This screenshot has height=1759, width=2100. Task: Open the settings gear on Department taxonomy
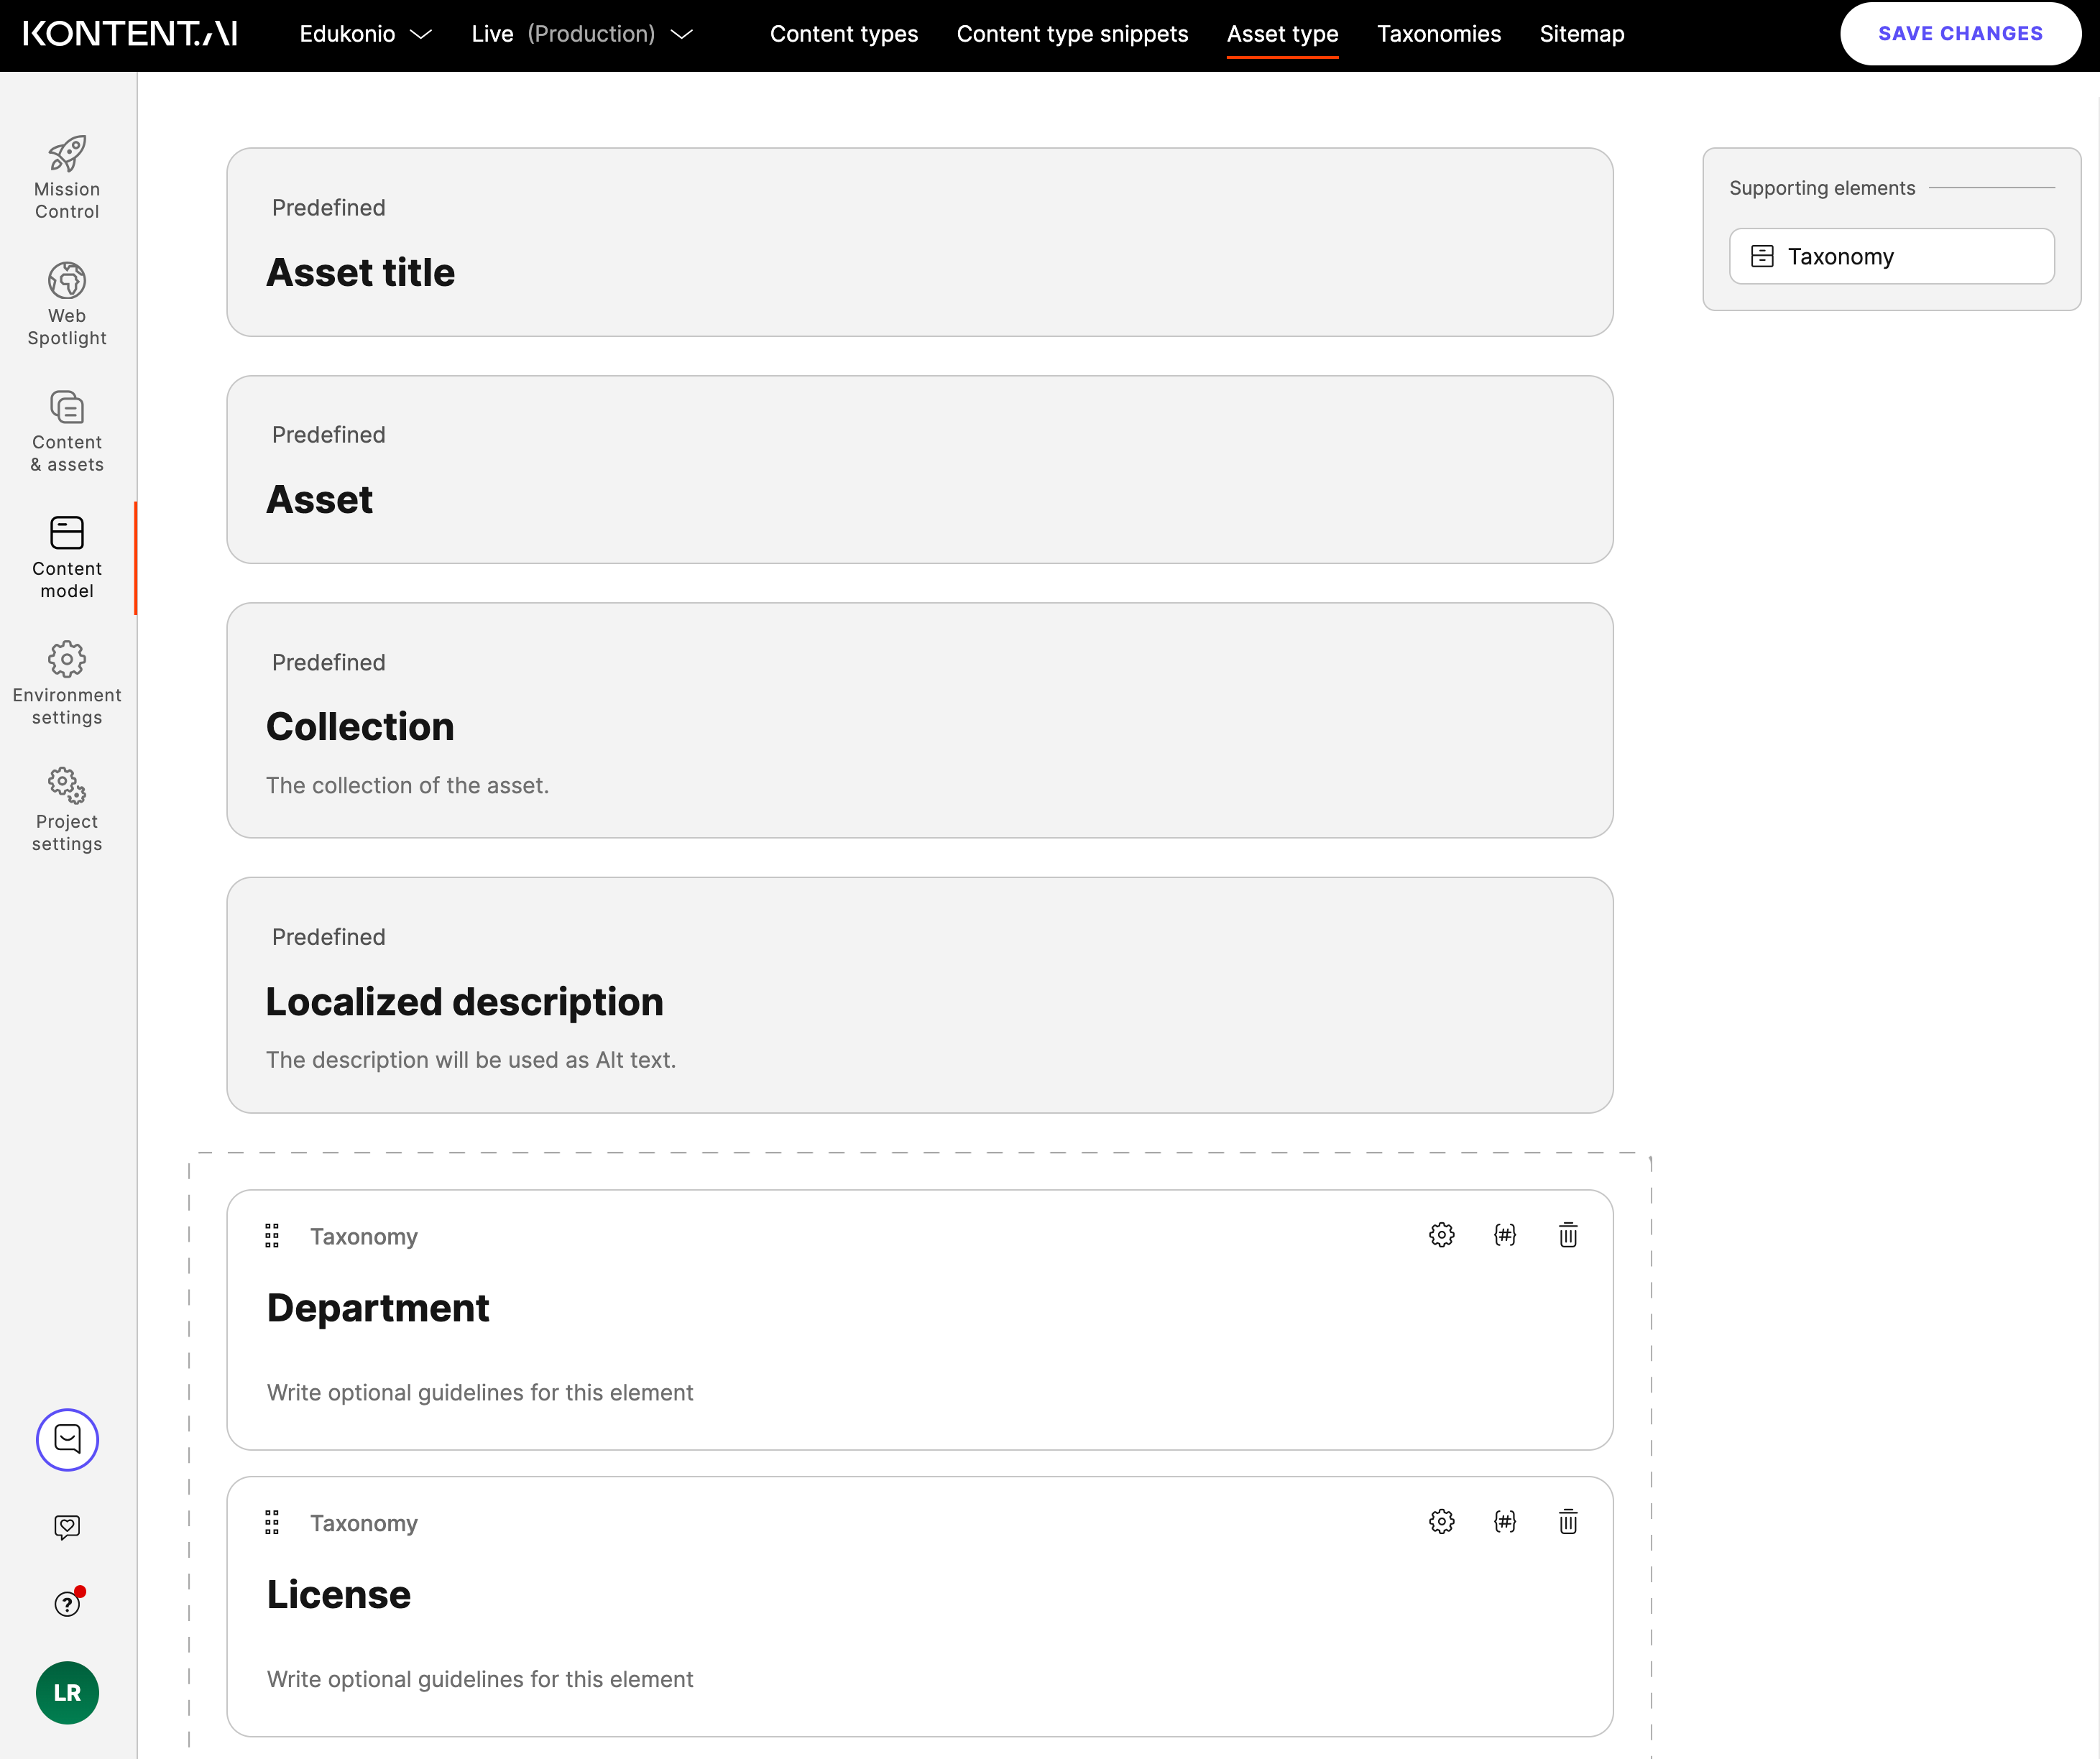tap(1441, 1234)
